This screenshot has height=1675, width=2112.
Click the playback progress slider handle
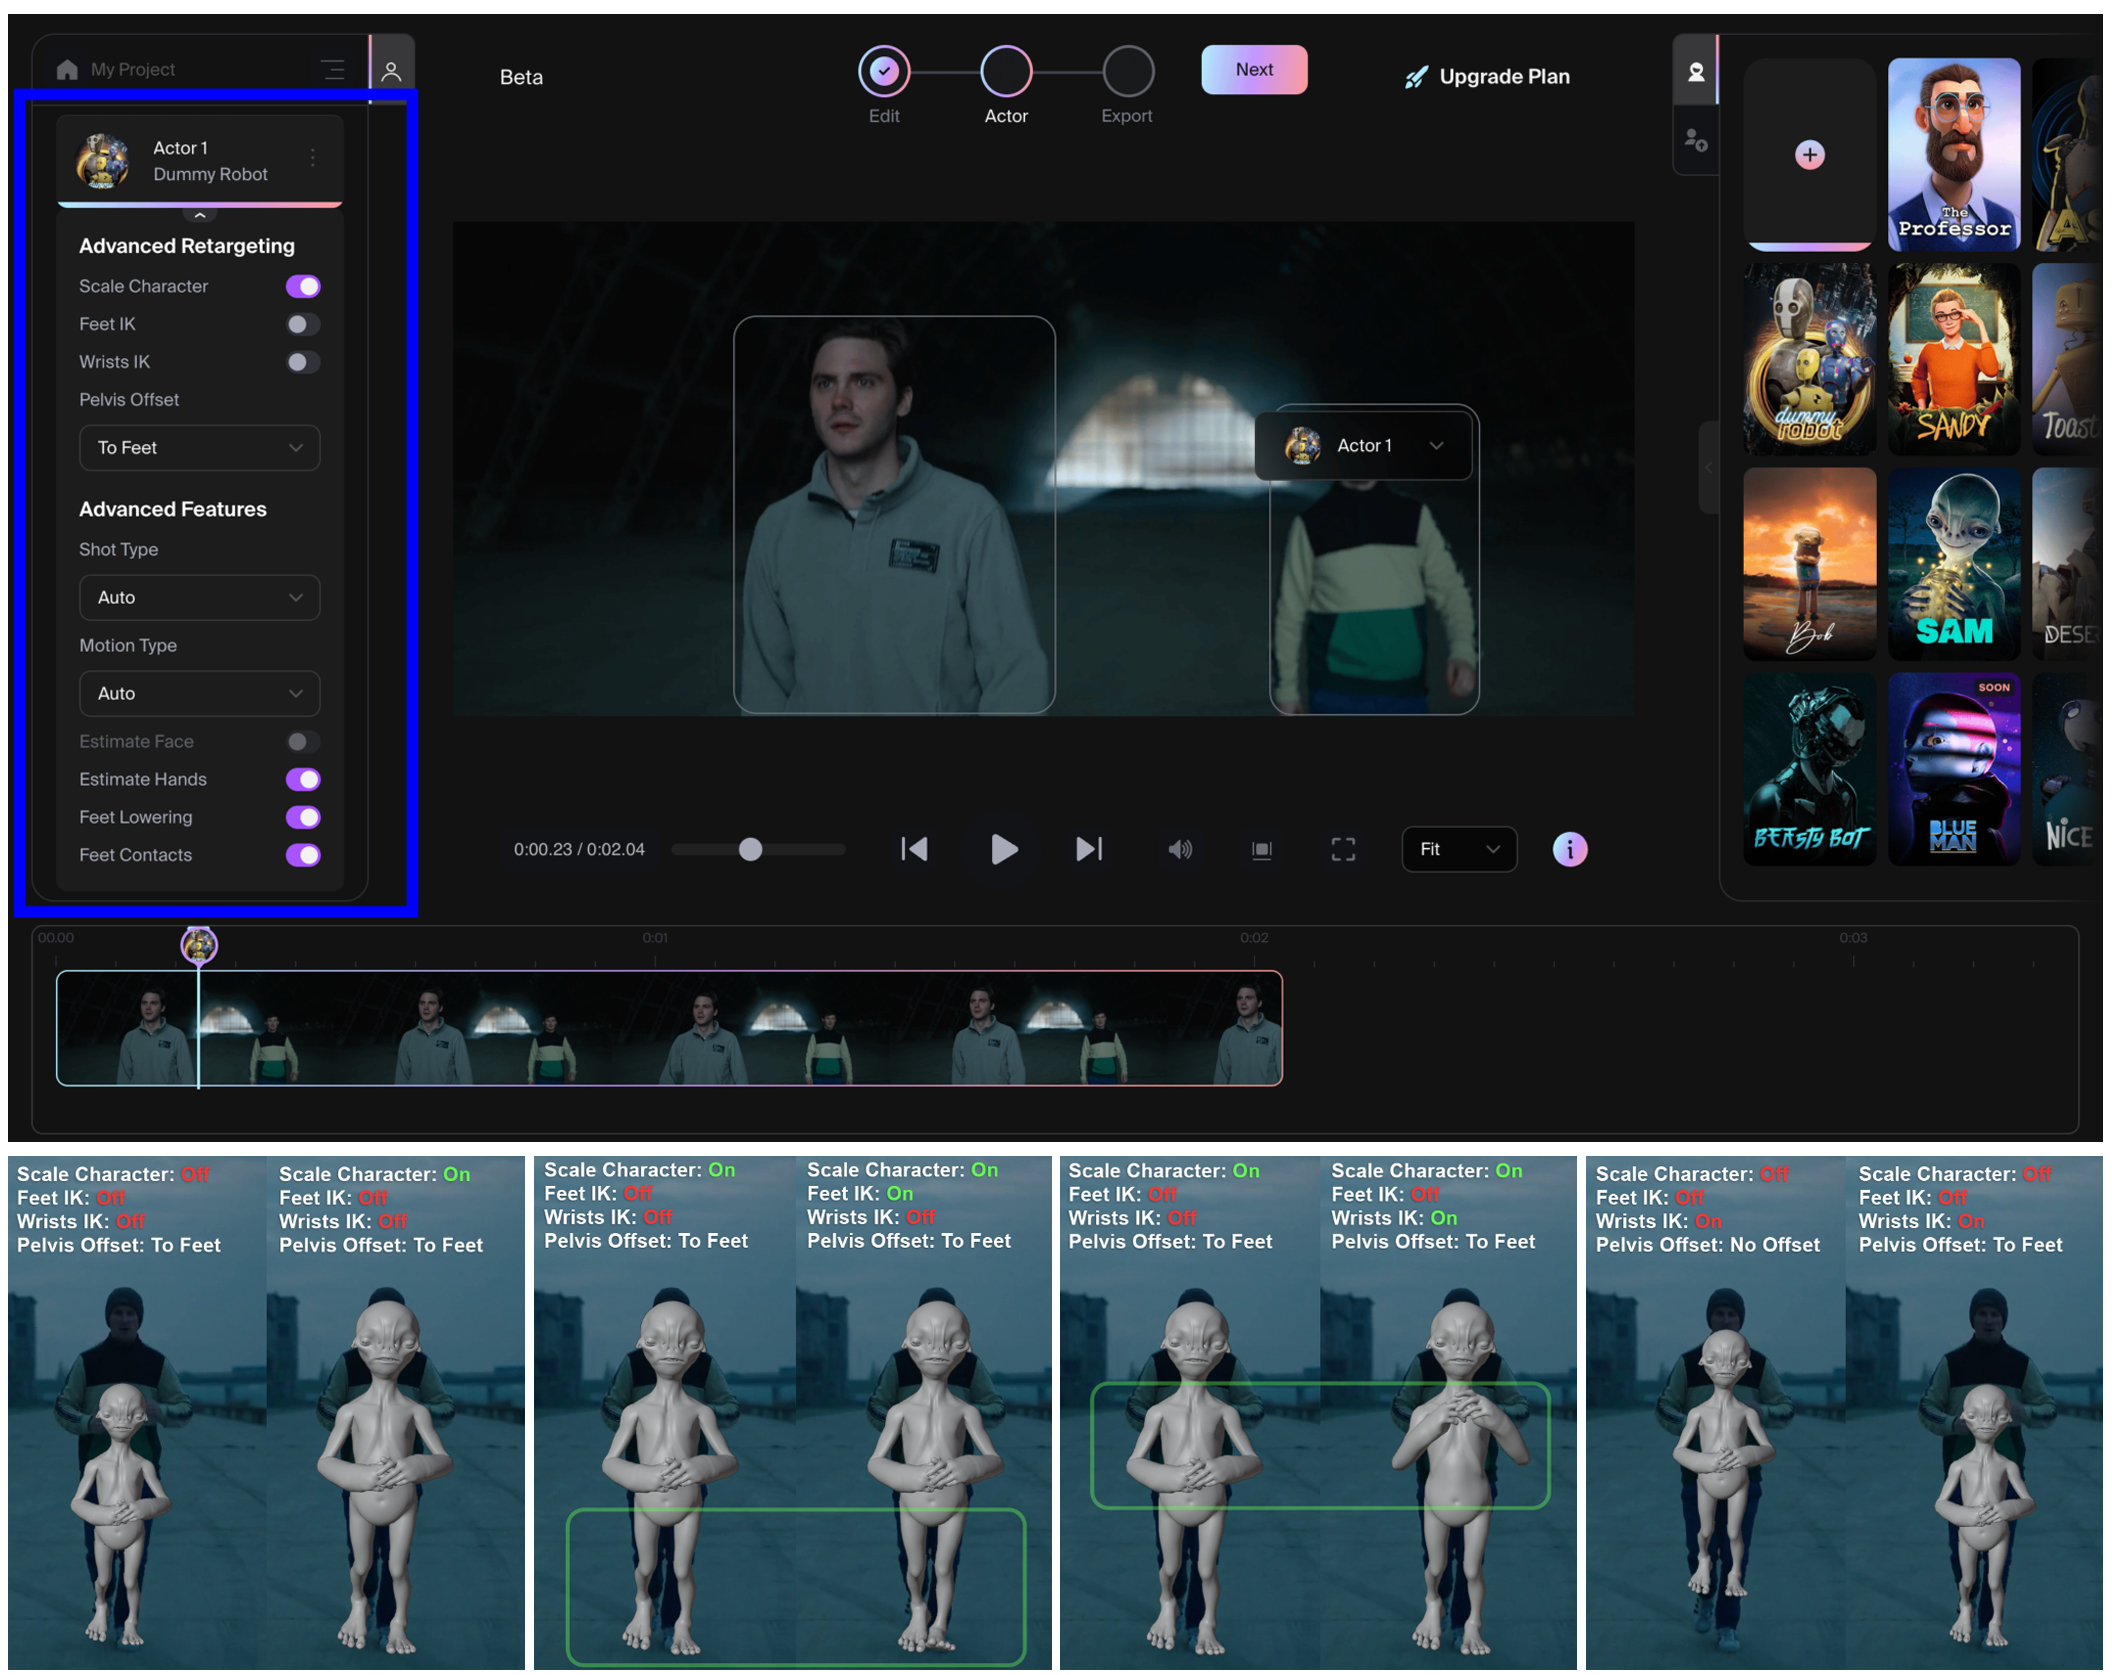pos(750,849)
